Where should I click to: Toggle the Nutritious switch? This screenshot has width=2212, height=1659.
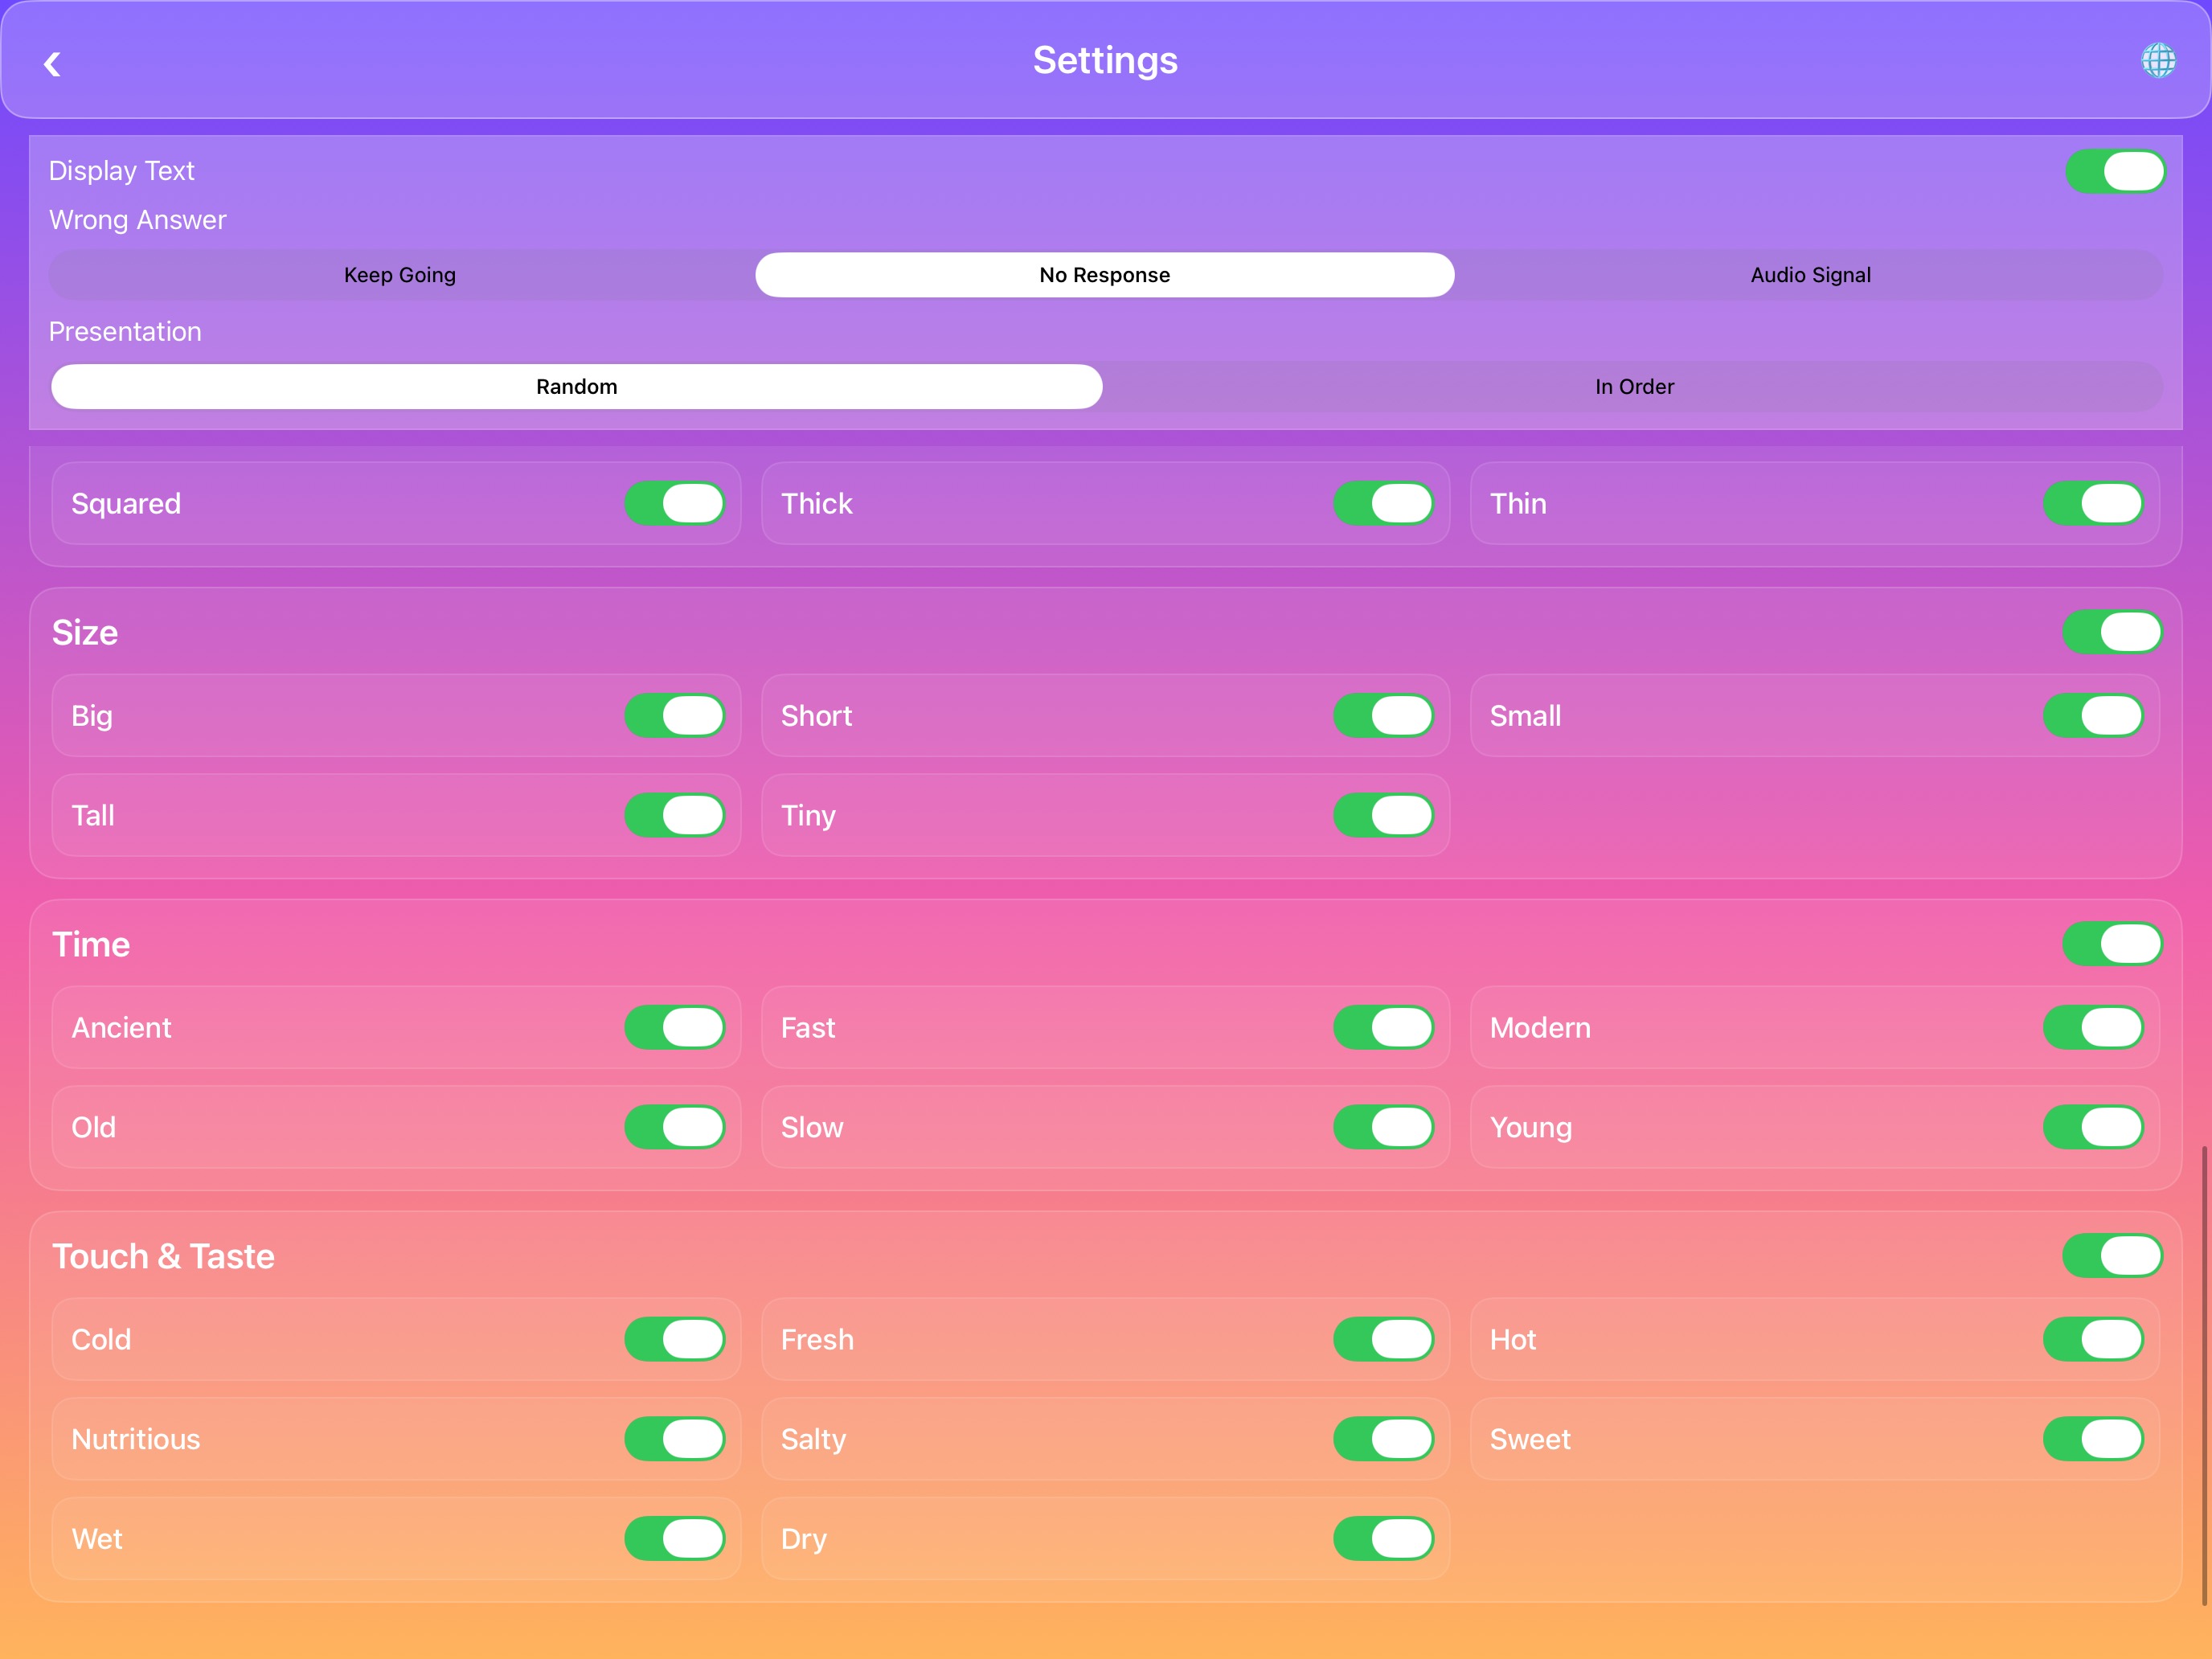(675, 1439)
